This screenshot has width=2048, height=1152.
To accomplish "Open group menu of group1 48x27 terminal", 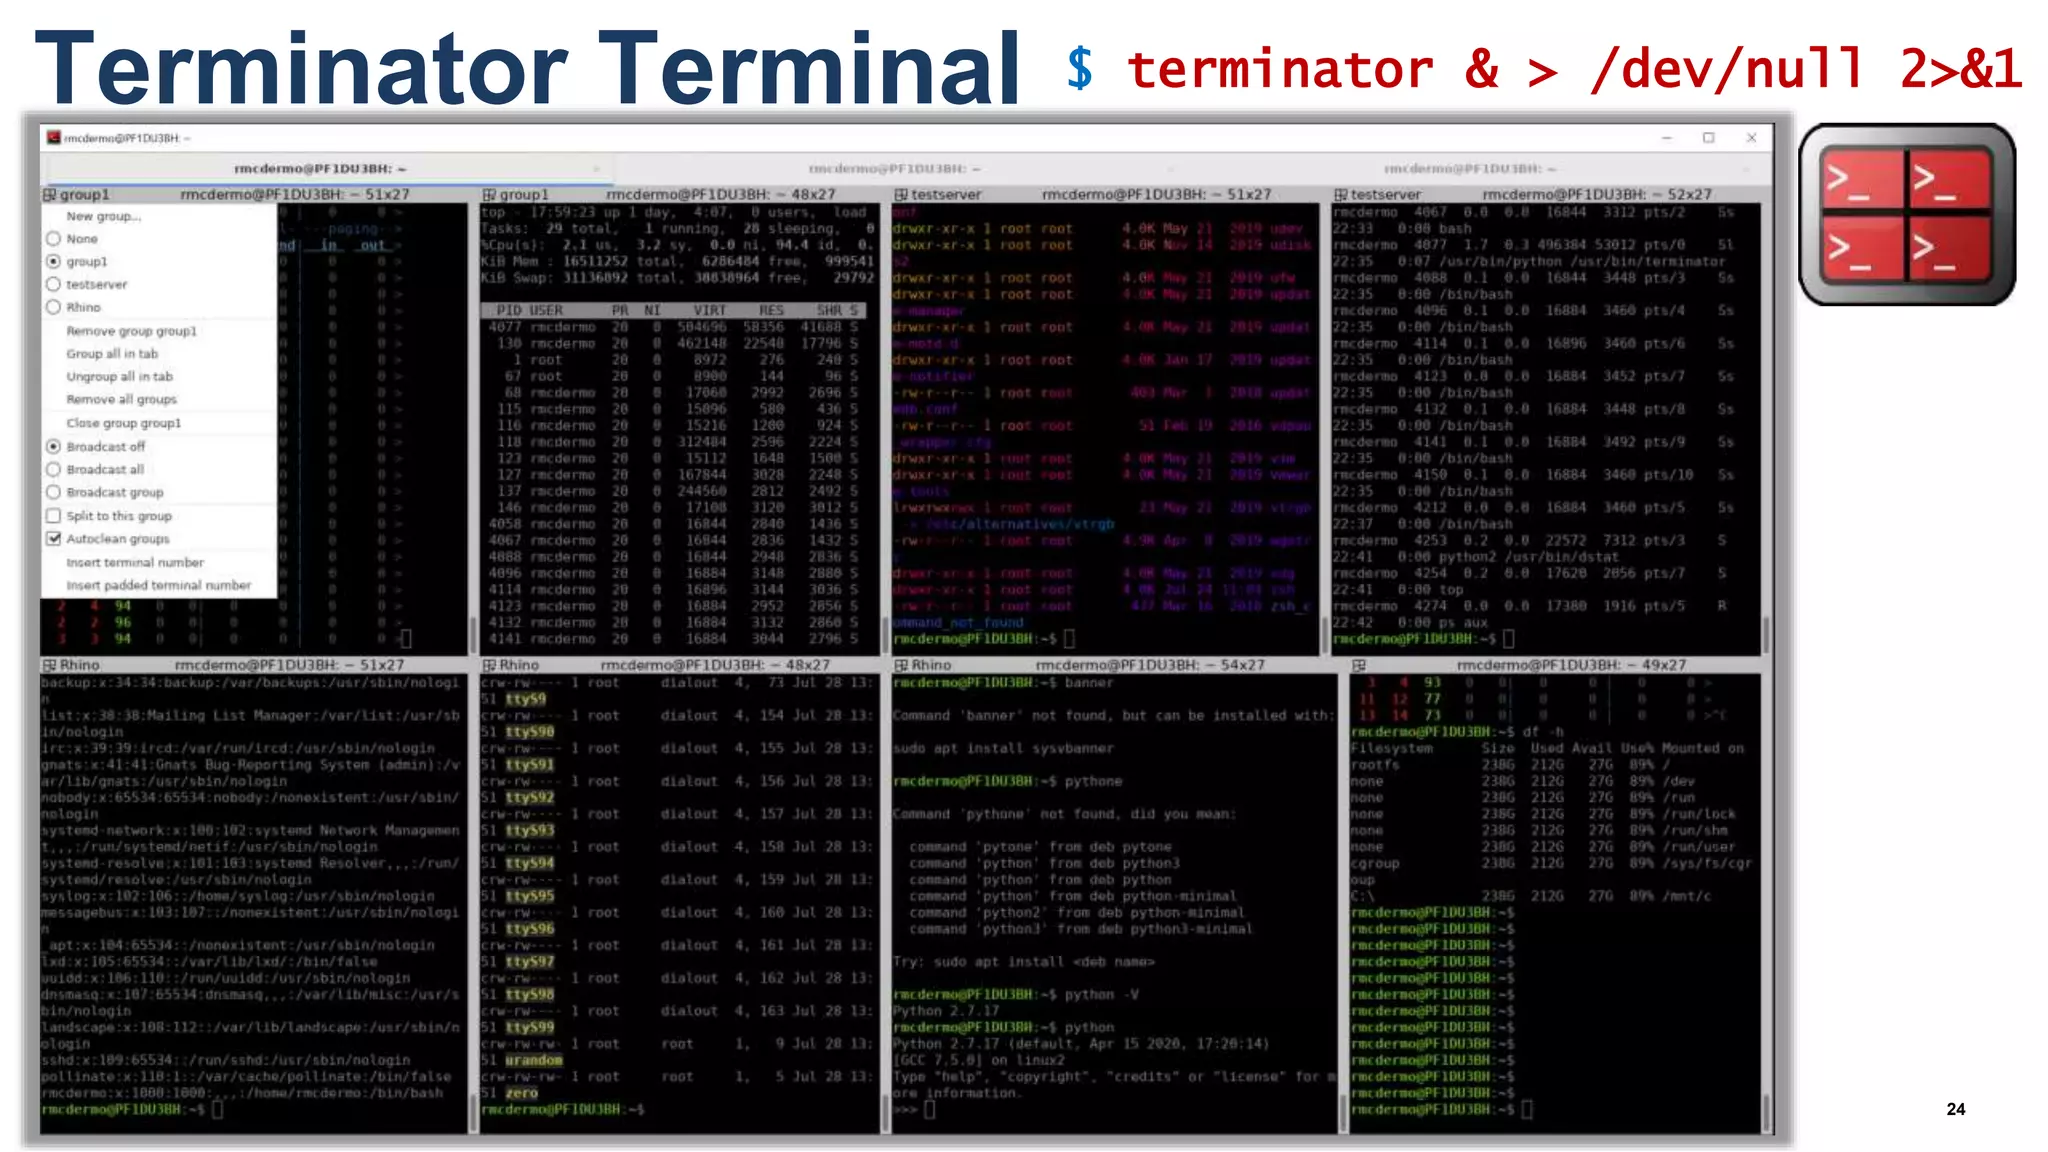I will click(x=489, y=195).
